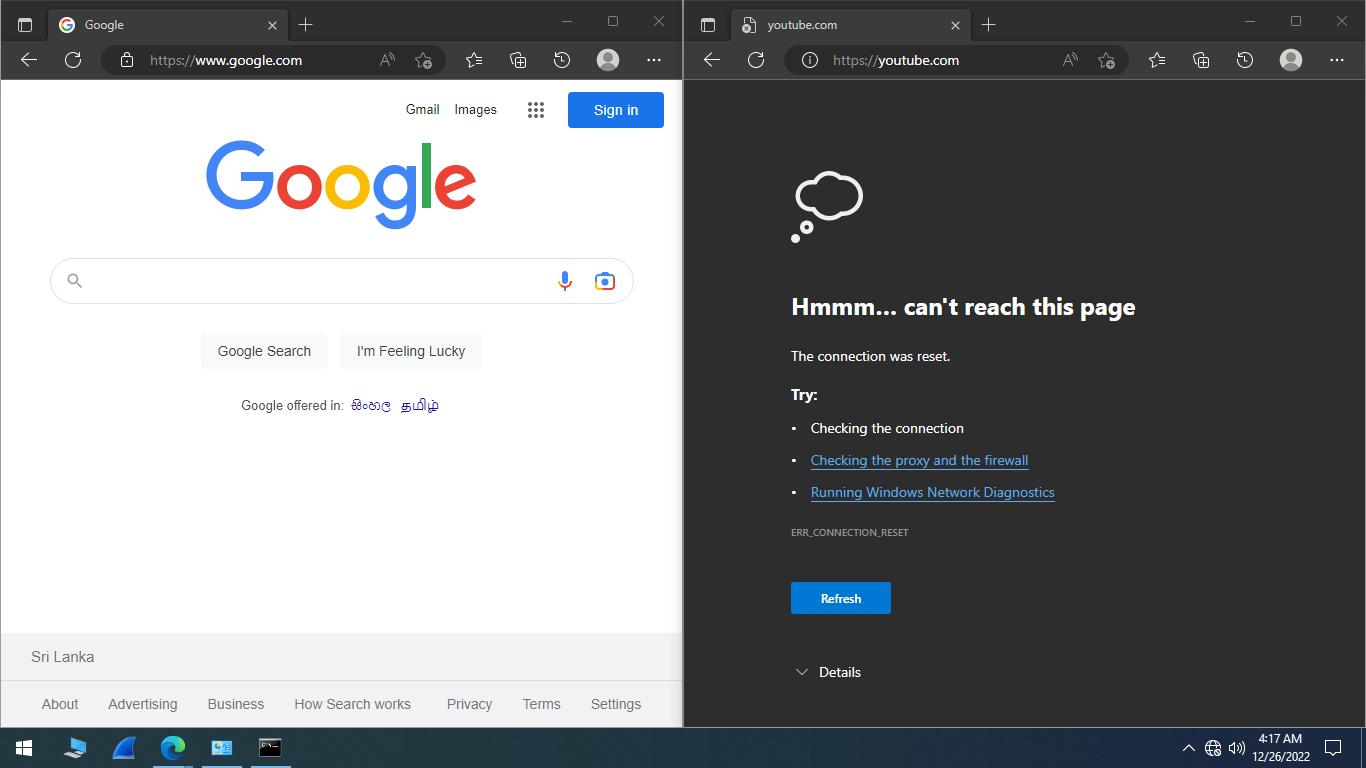This screenshot has width=1366, height=768.
Task: Add youtube.com to favorites with the star icon
Action: [x=1106, y=60]
